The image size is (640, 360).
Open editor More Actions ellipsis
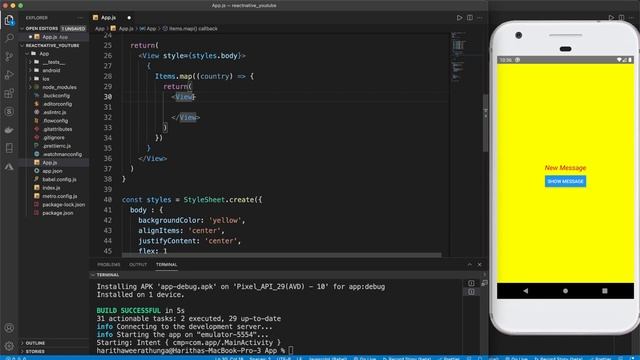(480, 18)
